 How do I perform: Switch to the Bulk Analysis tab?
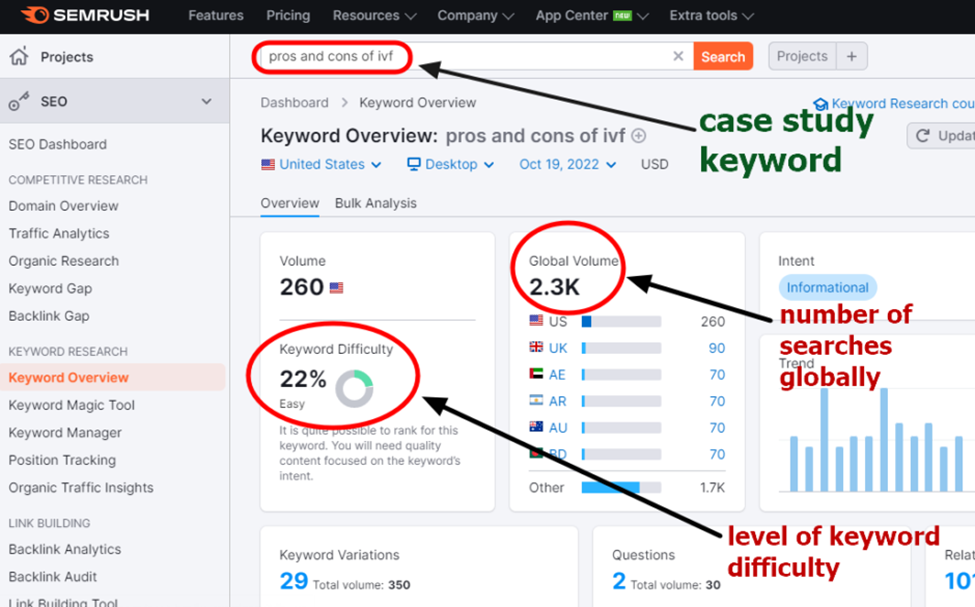click(x=375, y=203)
